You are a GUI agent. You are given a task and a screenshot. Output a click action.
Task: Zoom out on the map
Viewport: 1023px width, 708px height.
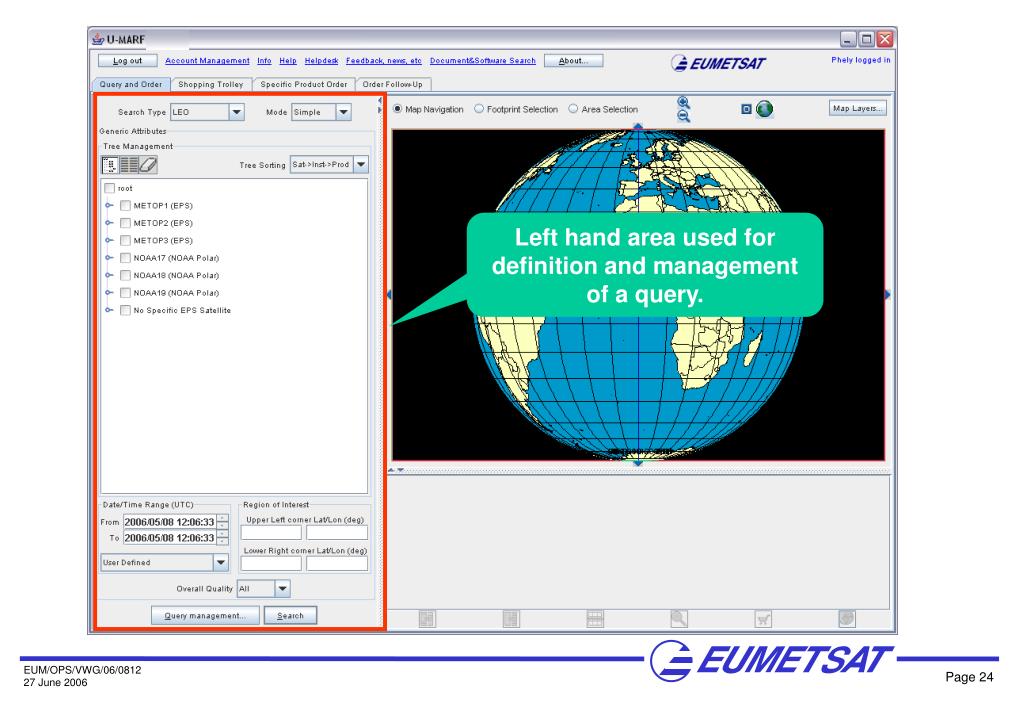tap(683, 116)
